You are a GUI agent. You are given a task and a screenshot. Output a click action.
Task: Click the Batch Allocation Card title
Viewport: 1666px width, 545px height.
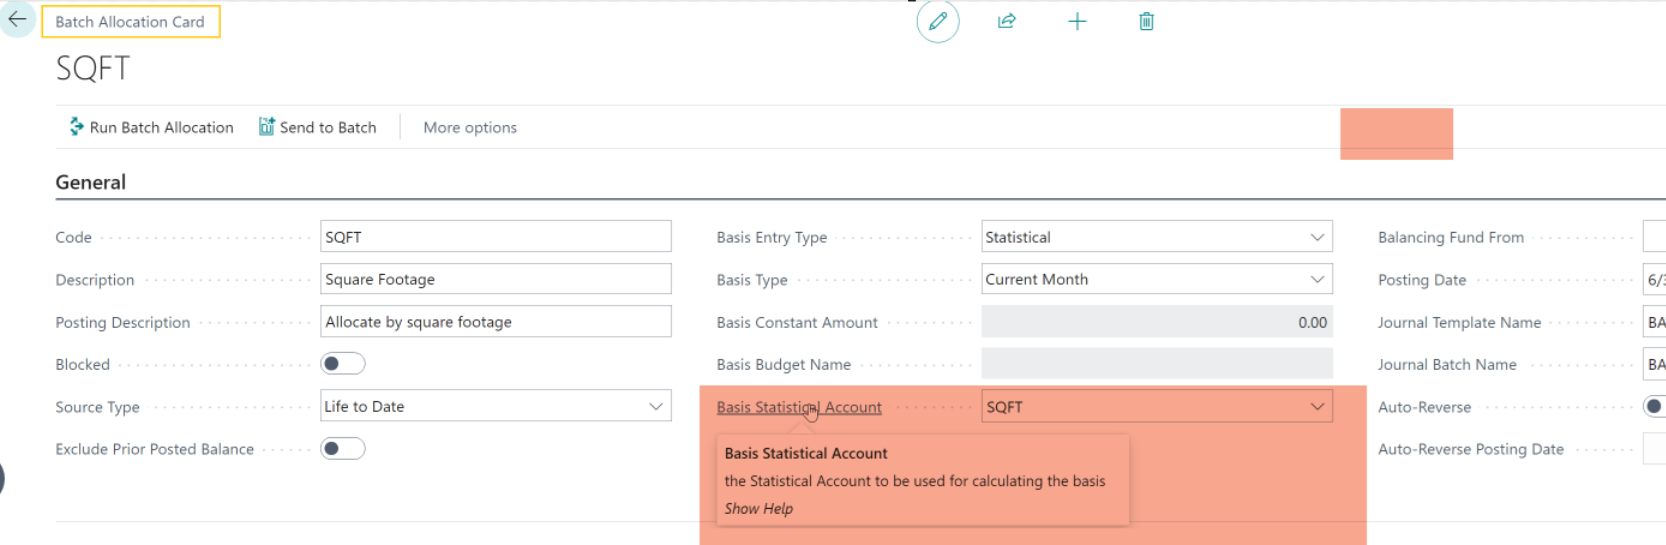pyautogui.click(x=130, y=22)
